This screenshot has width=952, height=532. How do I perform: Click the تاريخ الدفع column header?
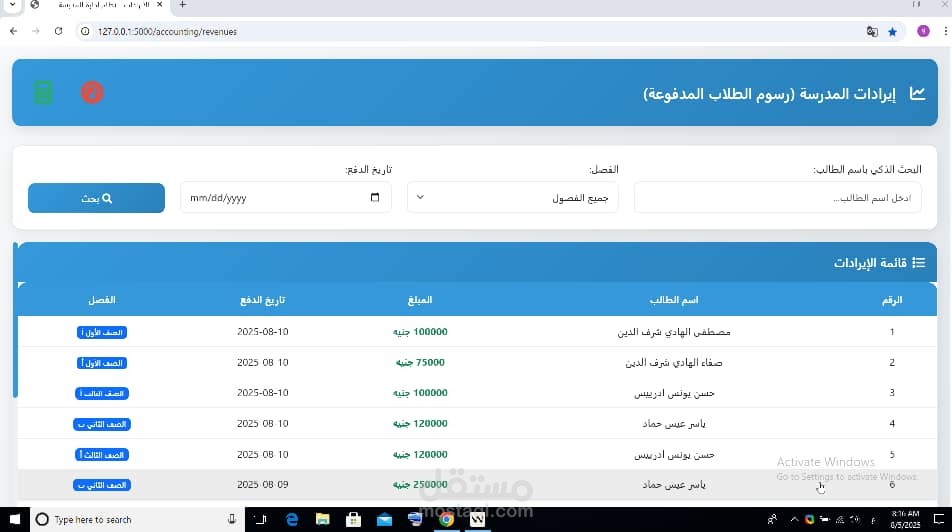coord(262,300)
